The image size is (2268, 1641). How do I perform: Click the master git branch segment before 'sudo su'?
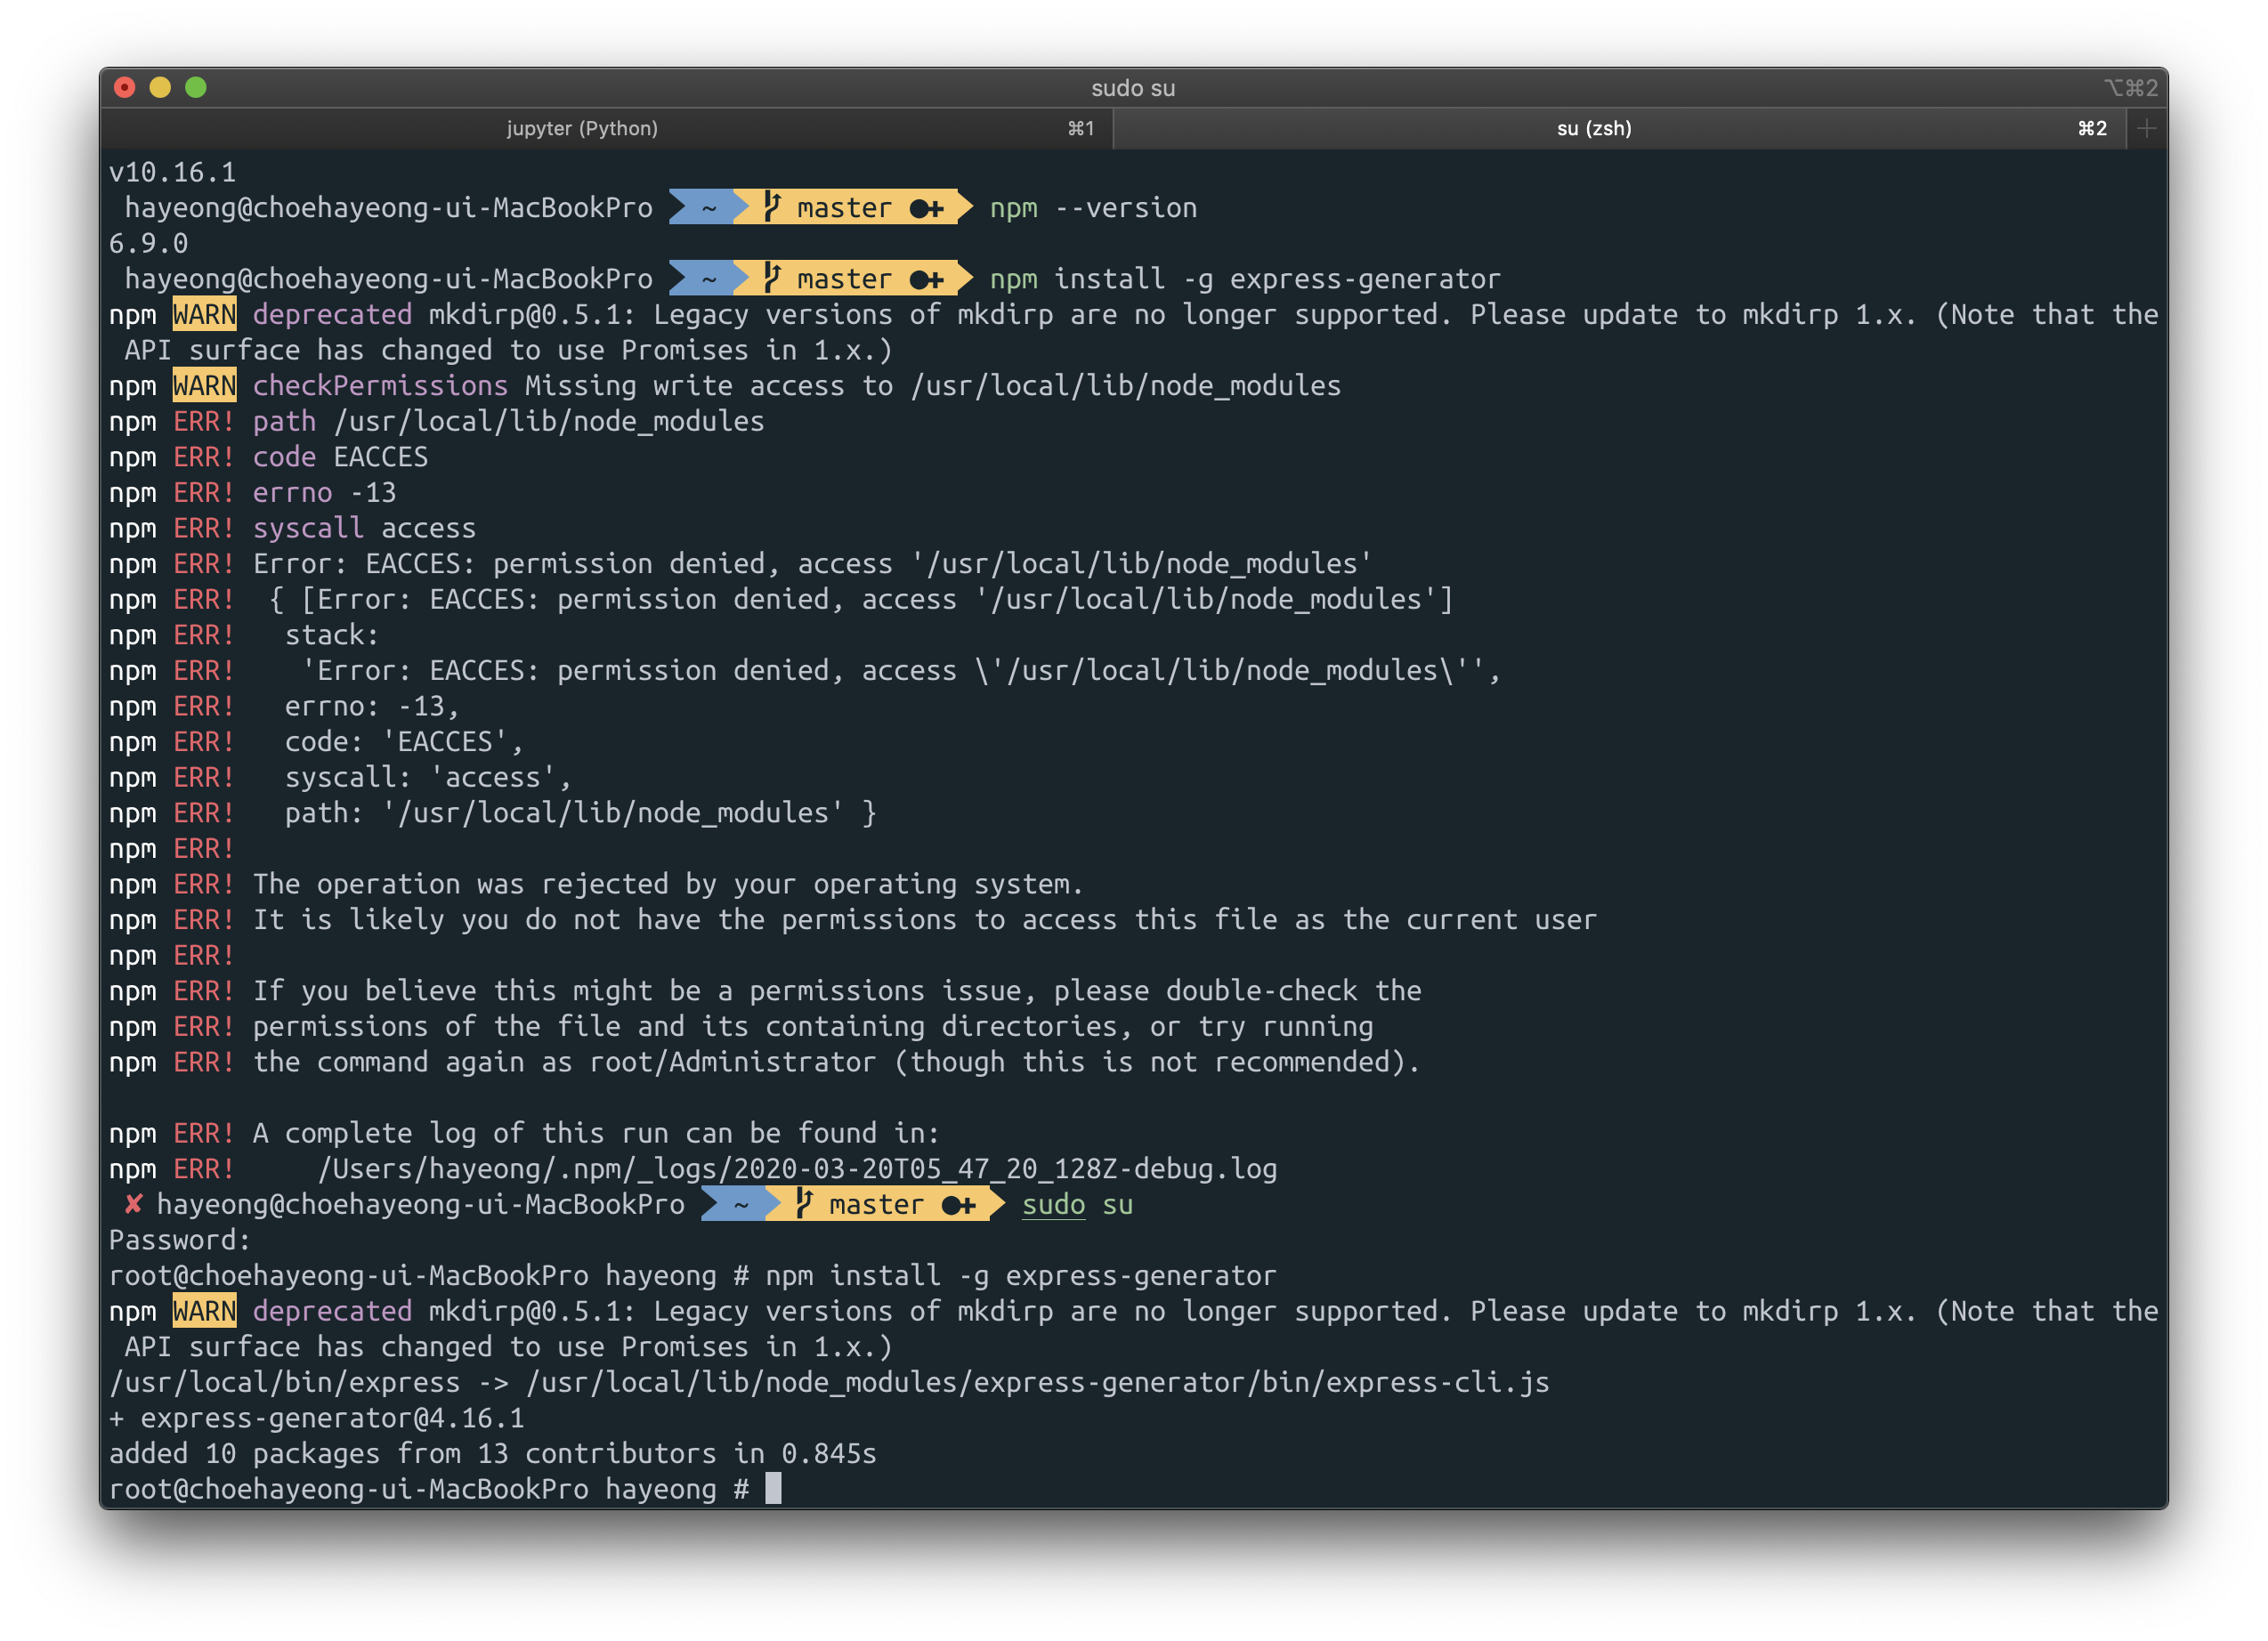pyautogui.click(x=884, y=1205)
